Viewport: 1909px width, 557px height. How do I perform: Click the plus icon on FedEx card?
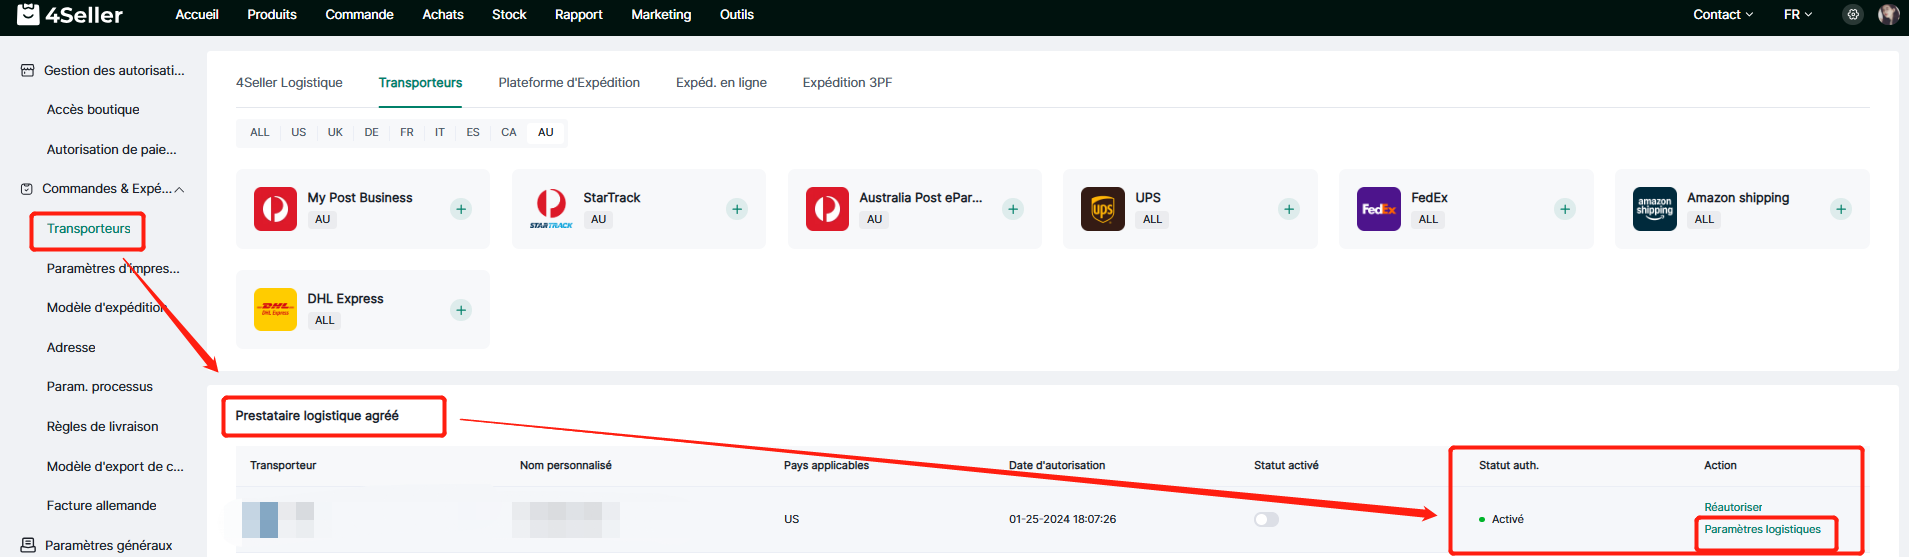[1565, 209]
